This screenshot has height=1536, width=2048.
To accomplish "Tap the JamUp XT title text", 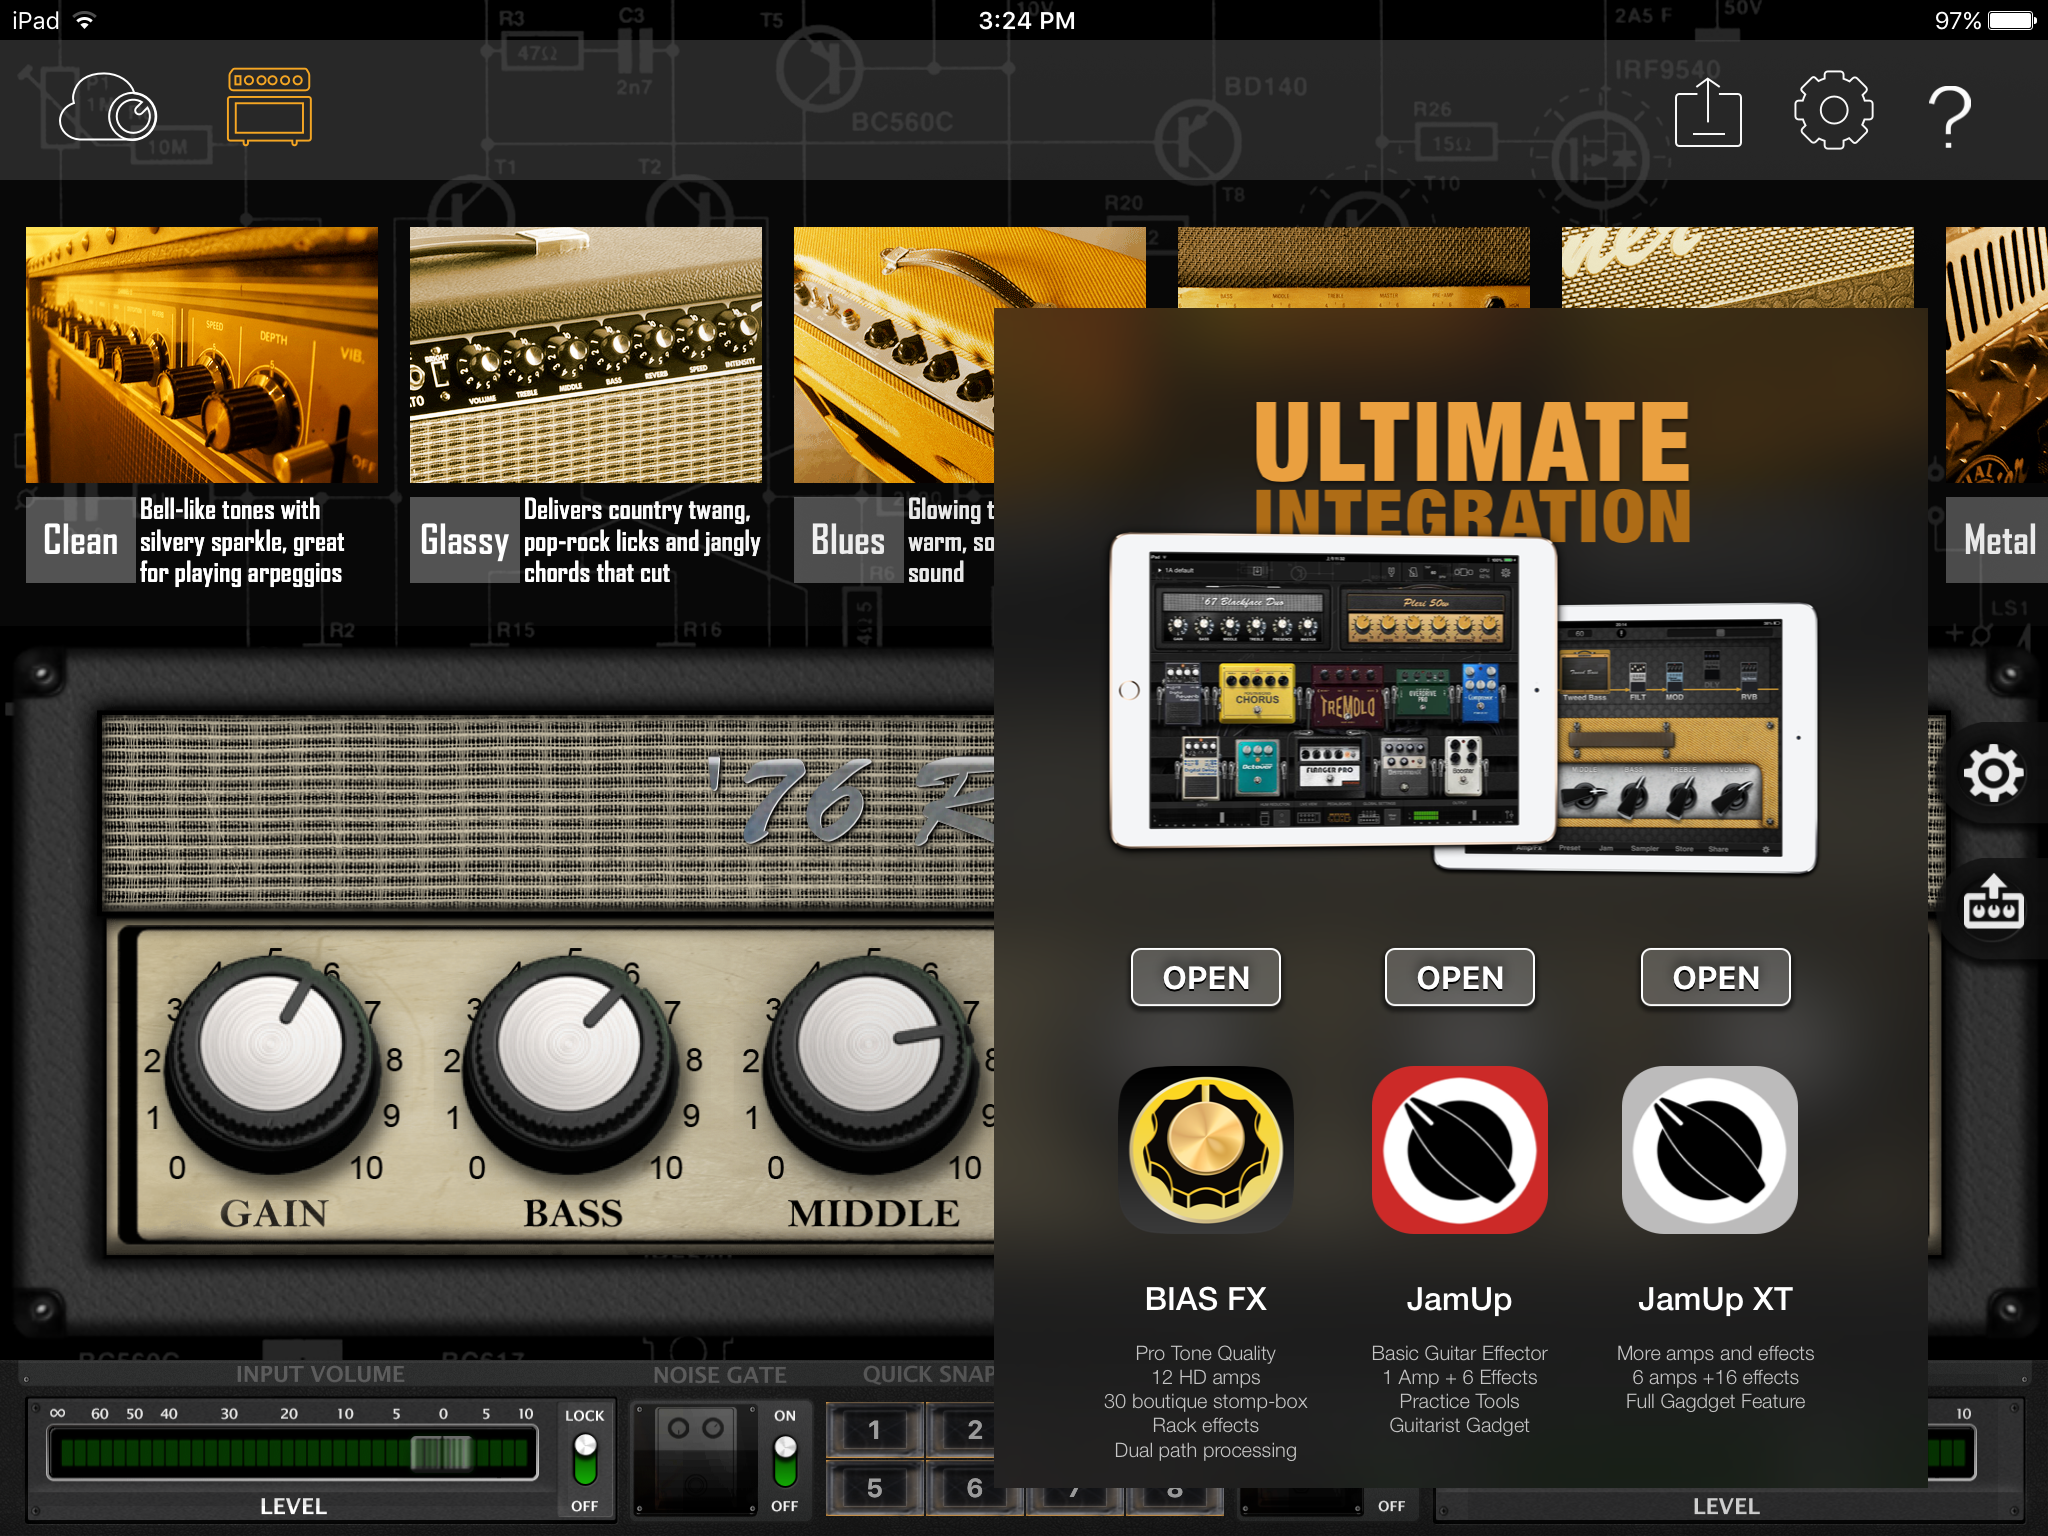I will 1715,1299.
